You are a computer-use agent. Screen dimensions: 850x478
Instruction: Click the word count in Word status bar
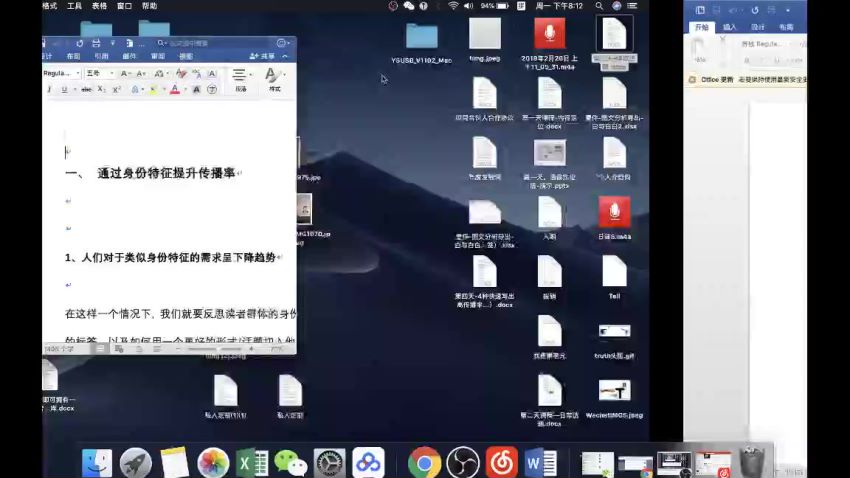pyautogui.click(x=59, y=349)
